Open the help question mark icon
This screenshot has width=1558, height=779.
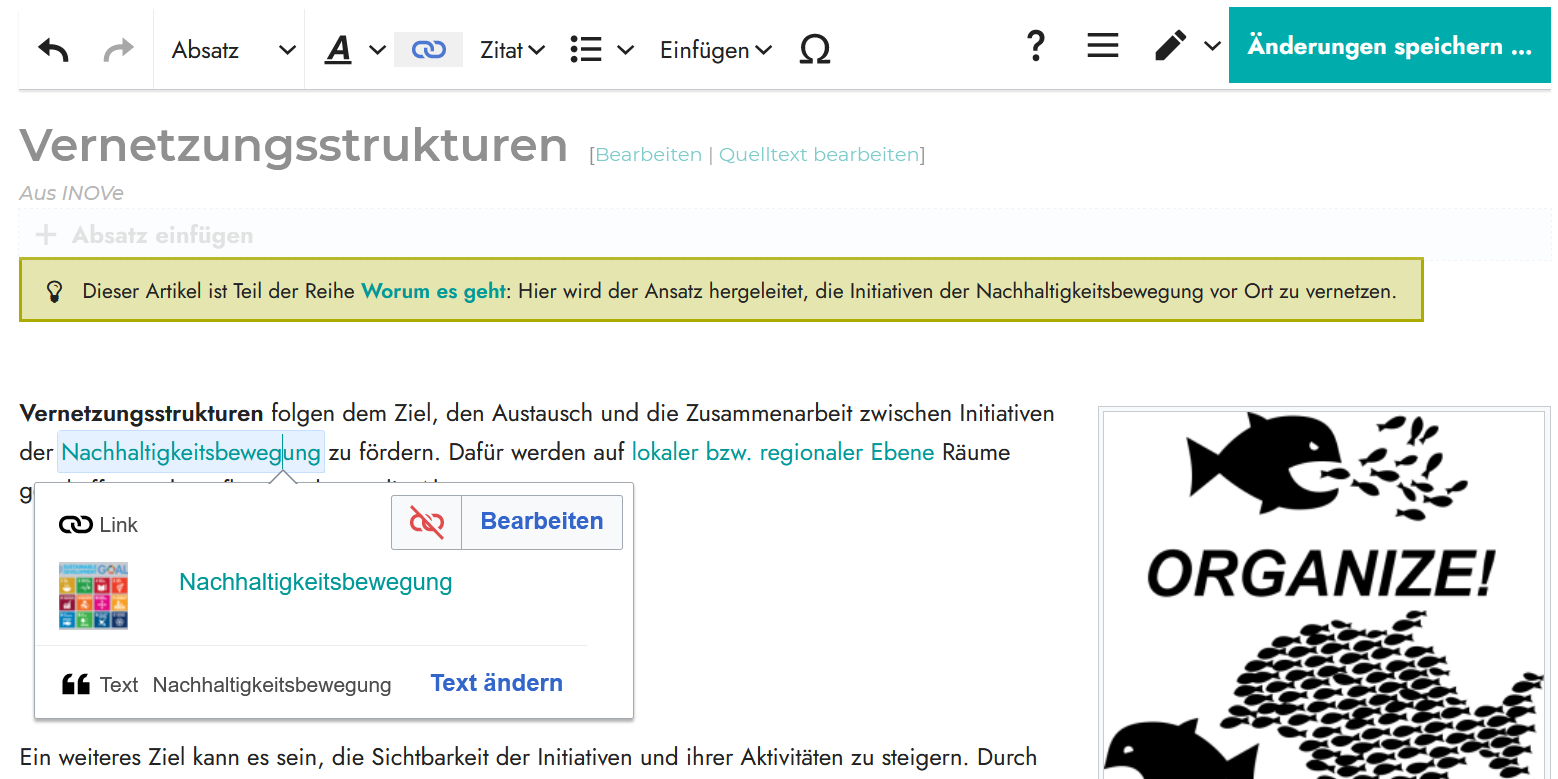click(x=1036, y=47)
